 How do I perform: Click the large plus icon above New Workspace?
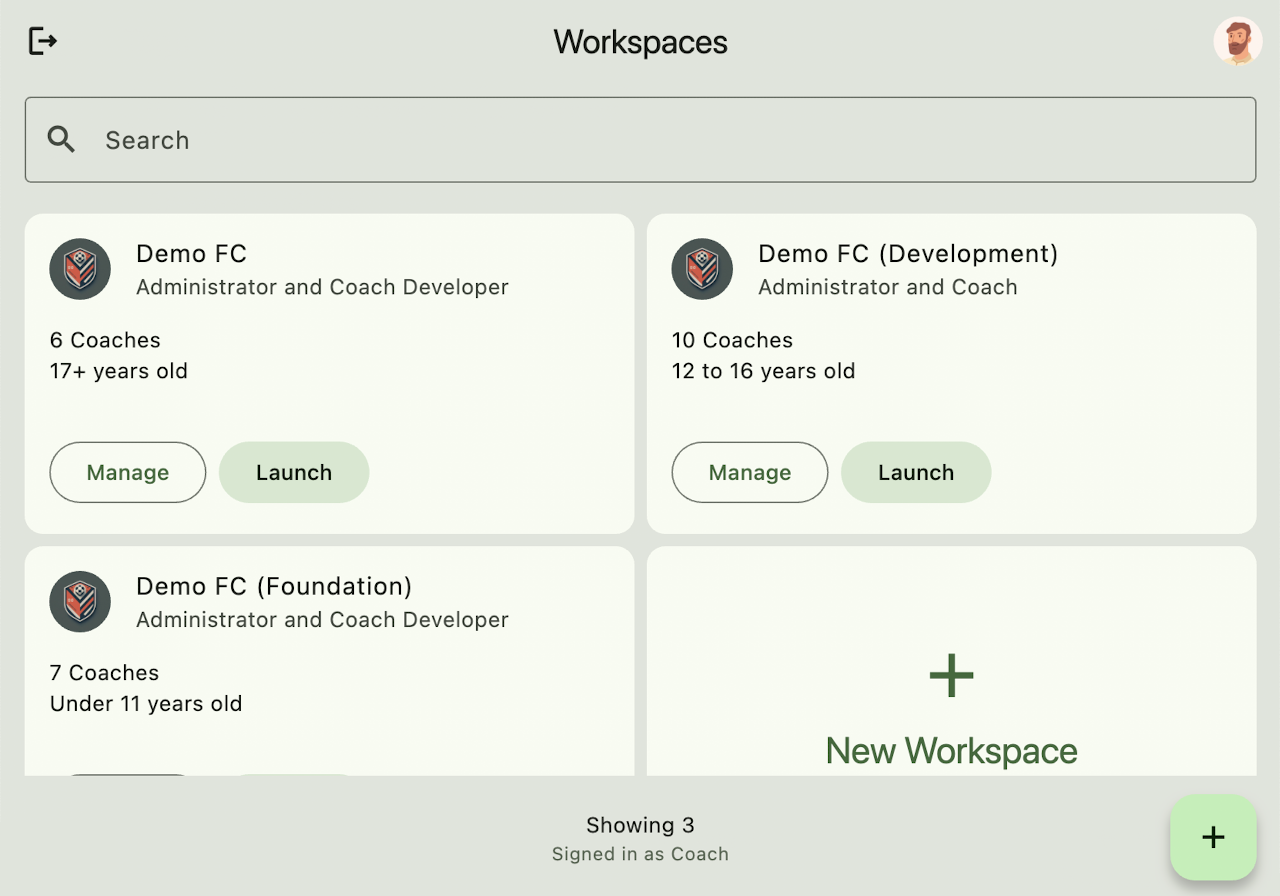point(951,676)
